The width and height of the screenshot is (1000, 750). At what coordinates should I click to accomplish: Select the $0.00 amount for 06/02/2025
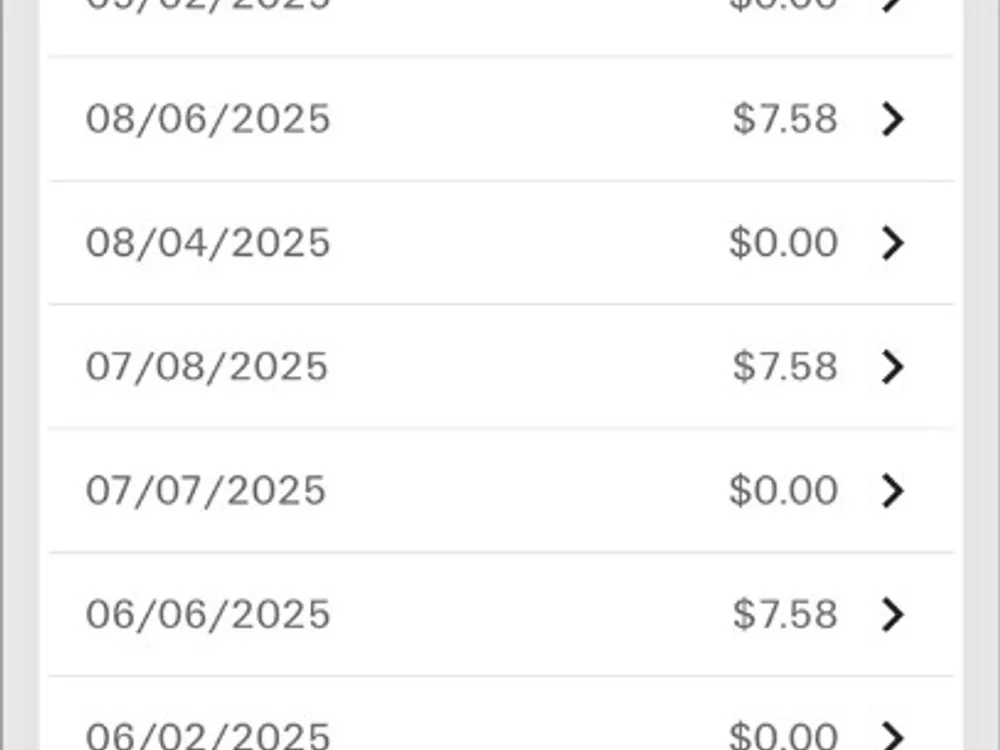click(783, 736)
